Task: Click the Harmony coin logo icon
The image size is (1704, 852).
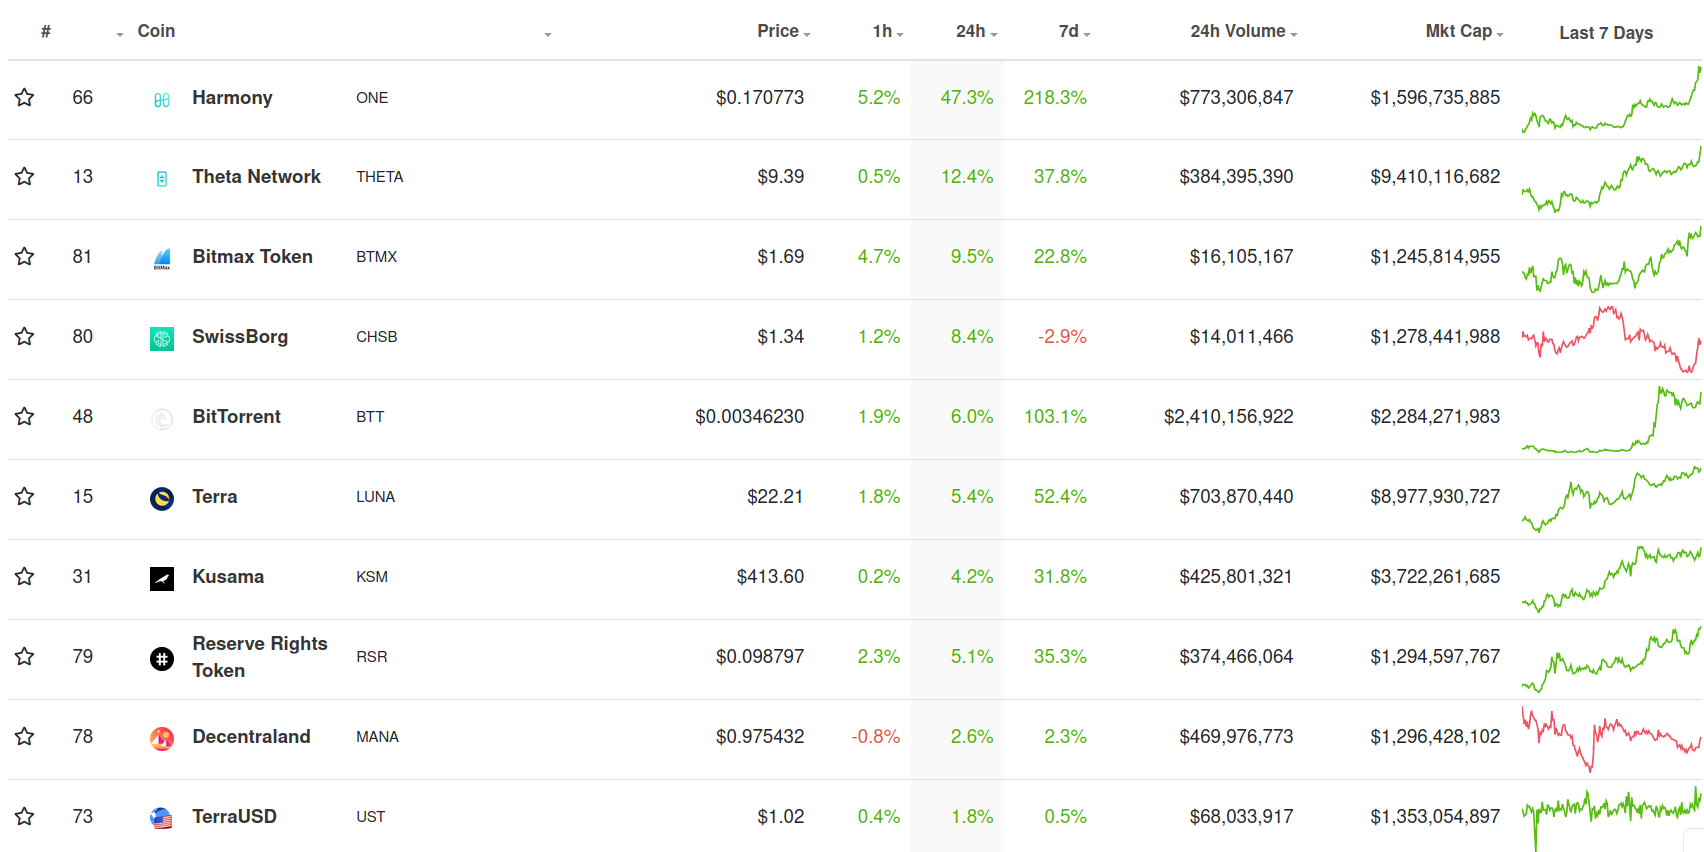Action: coord(162,99)
